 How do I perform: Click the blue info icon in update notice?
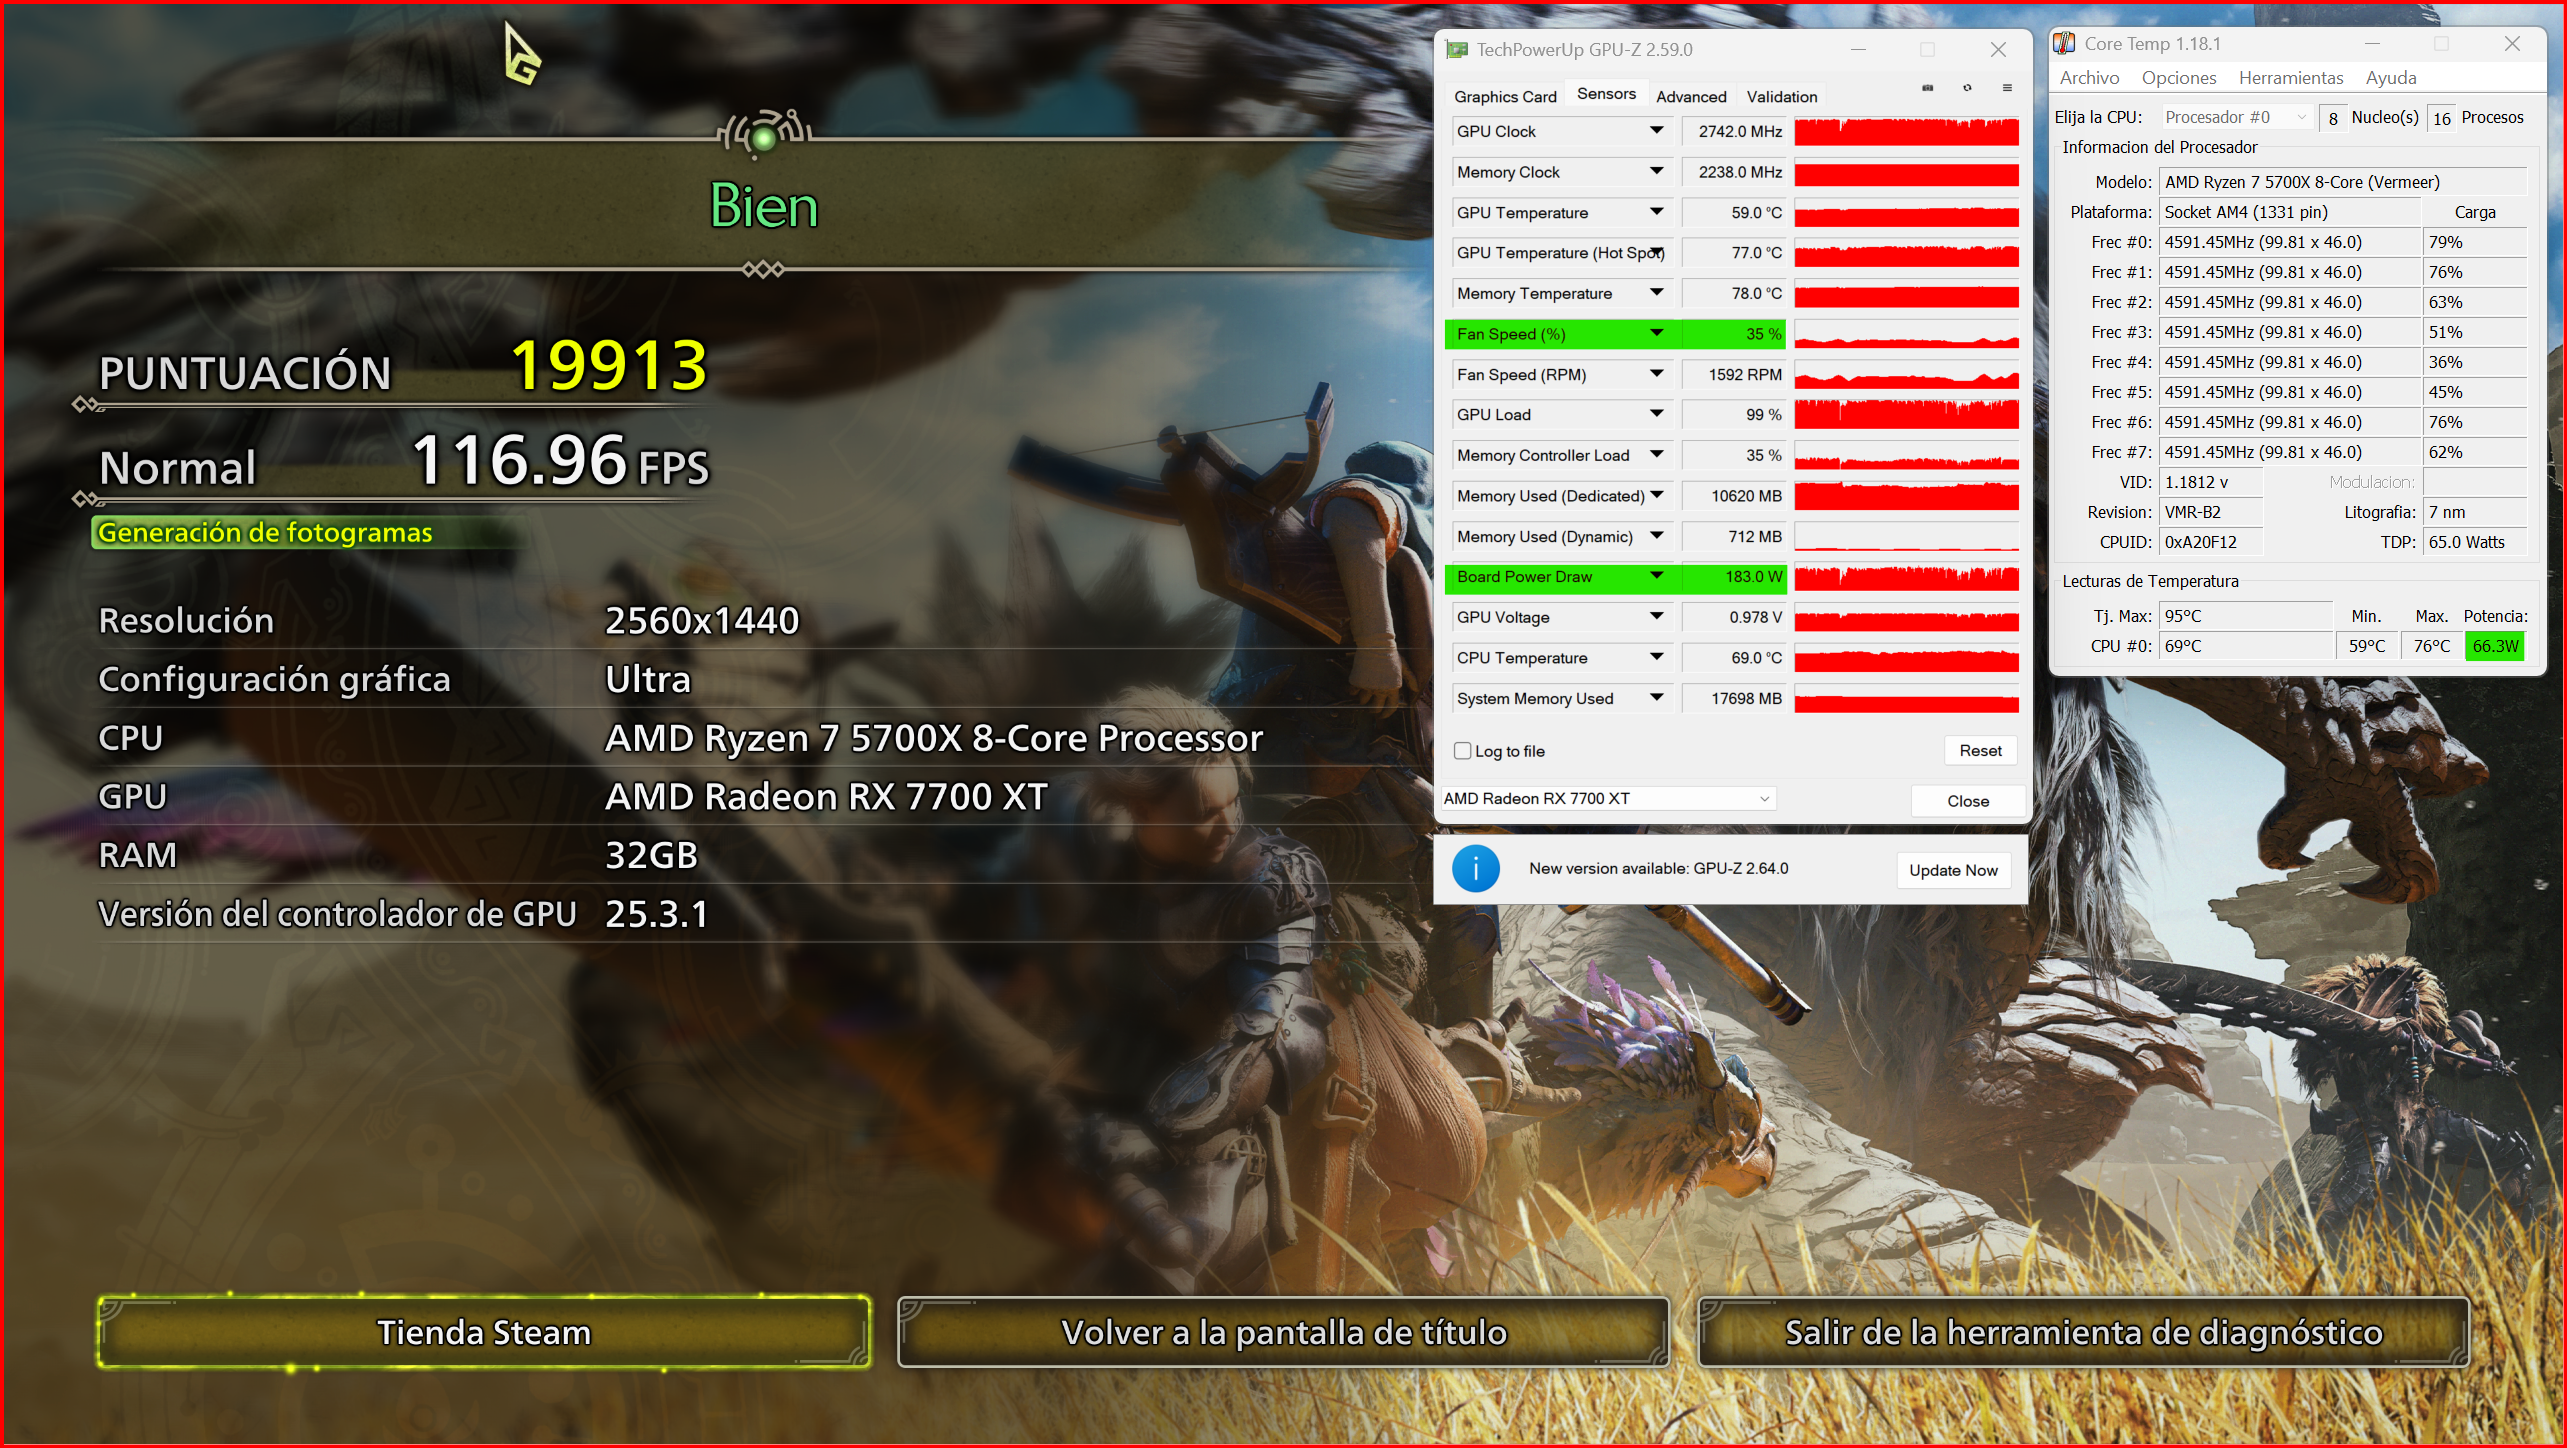pos(1475,869)
